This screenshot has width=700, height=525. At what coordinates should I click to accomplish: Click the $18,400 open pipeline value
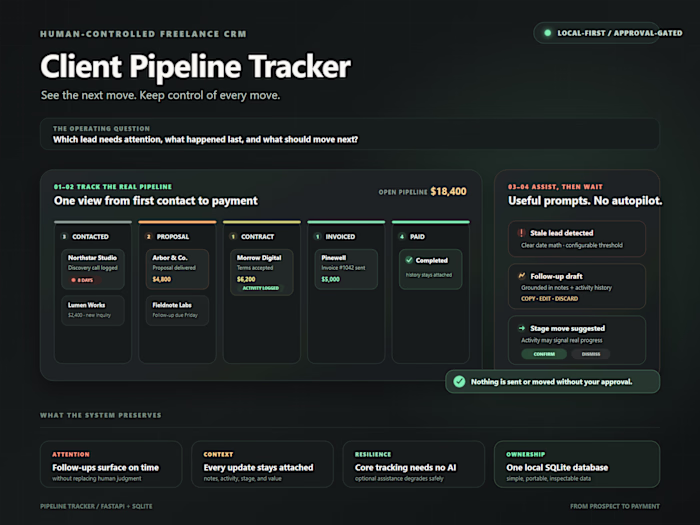click(x=448, y=192)
